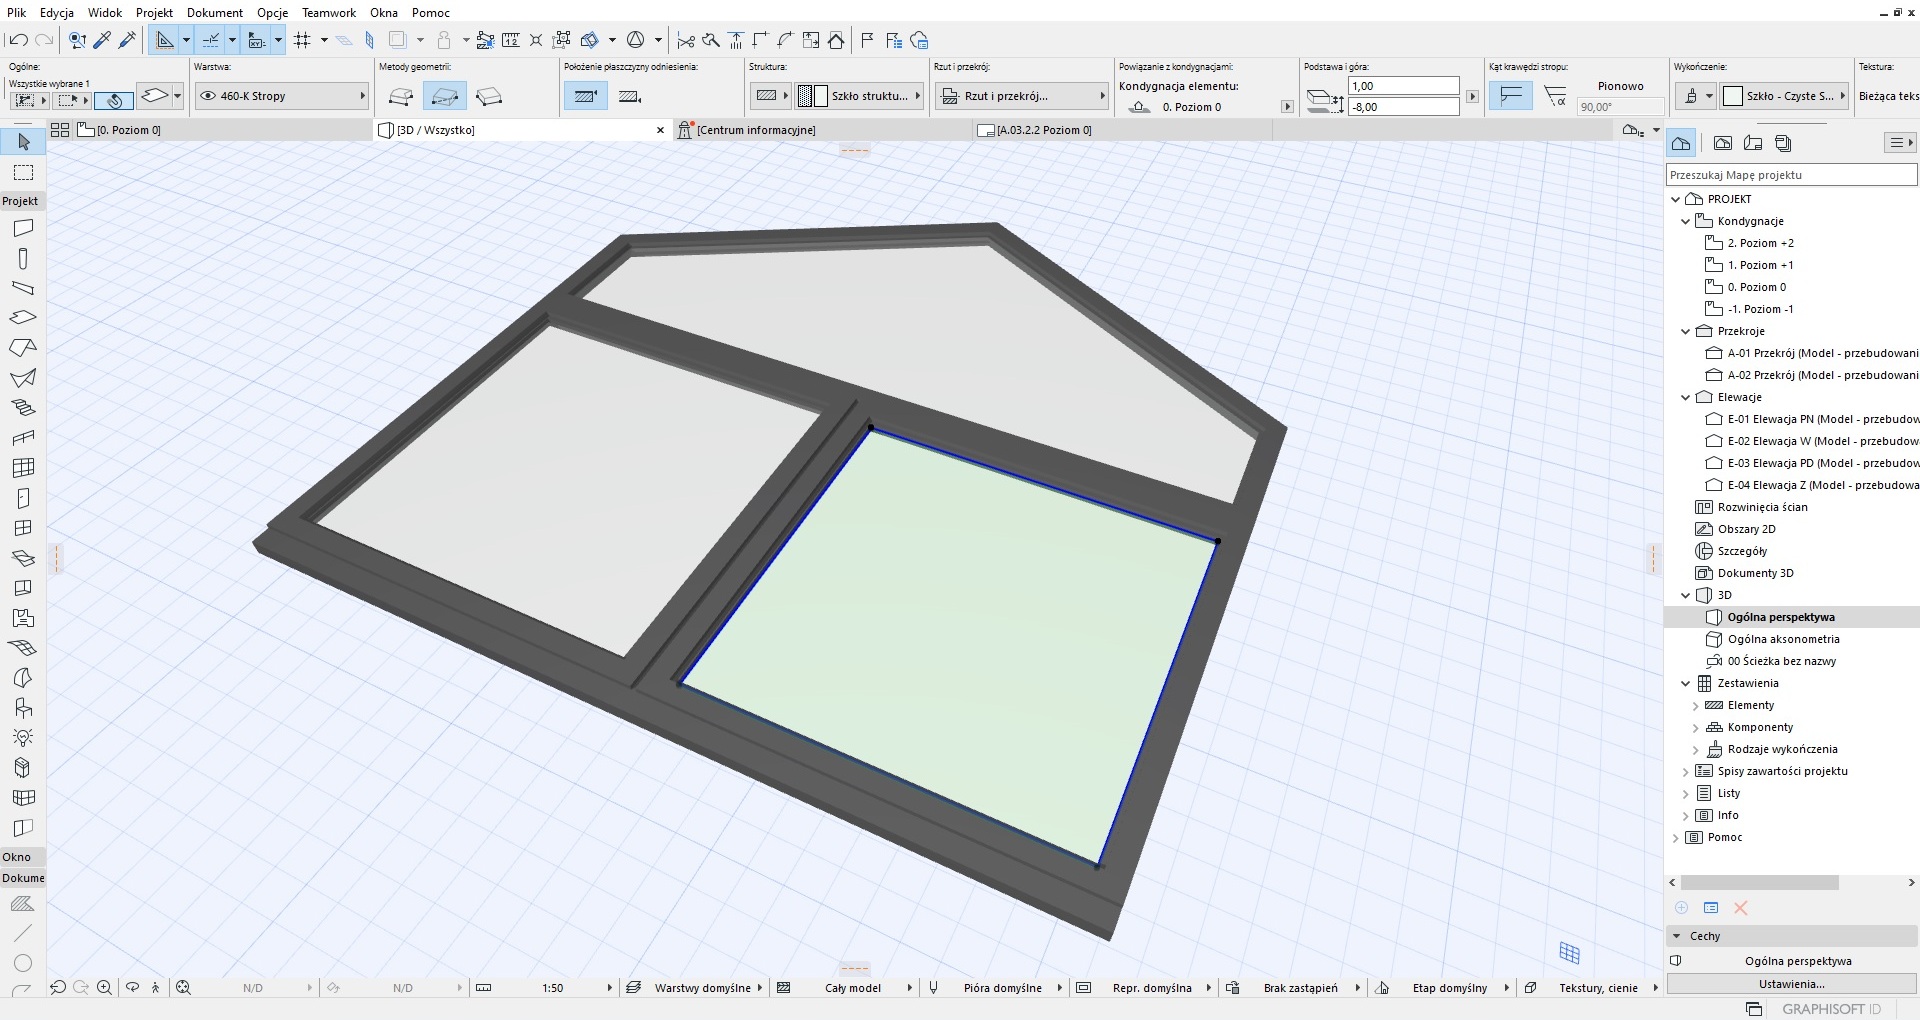
Task: Select the Stair tool in toolbox
Action: coord(23,408)
